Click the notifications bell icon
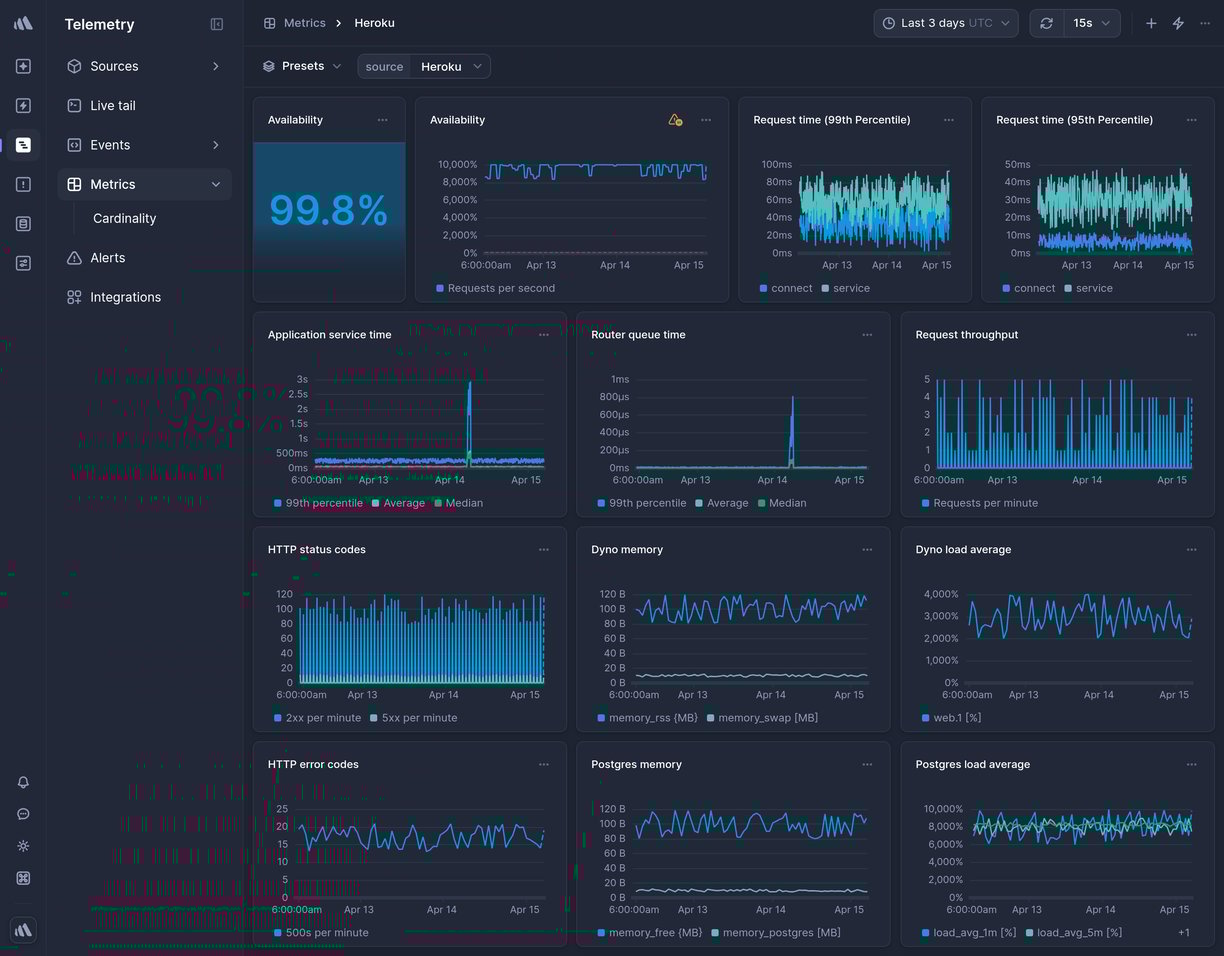The width and height of the screenshot is (1224, 956). [x=23, y=783]
